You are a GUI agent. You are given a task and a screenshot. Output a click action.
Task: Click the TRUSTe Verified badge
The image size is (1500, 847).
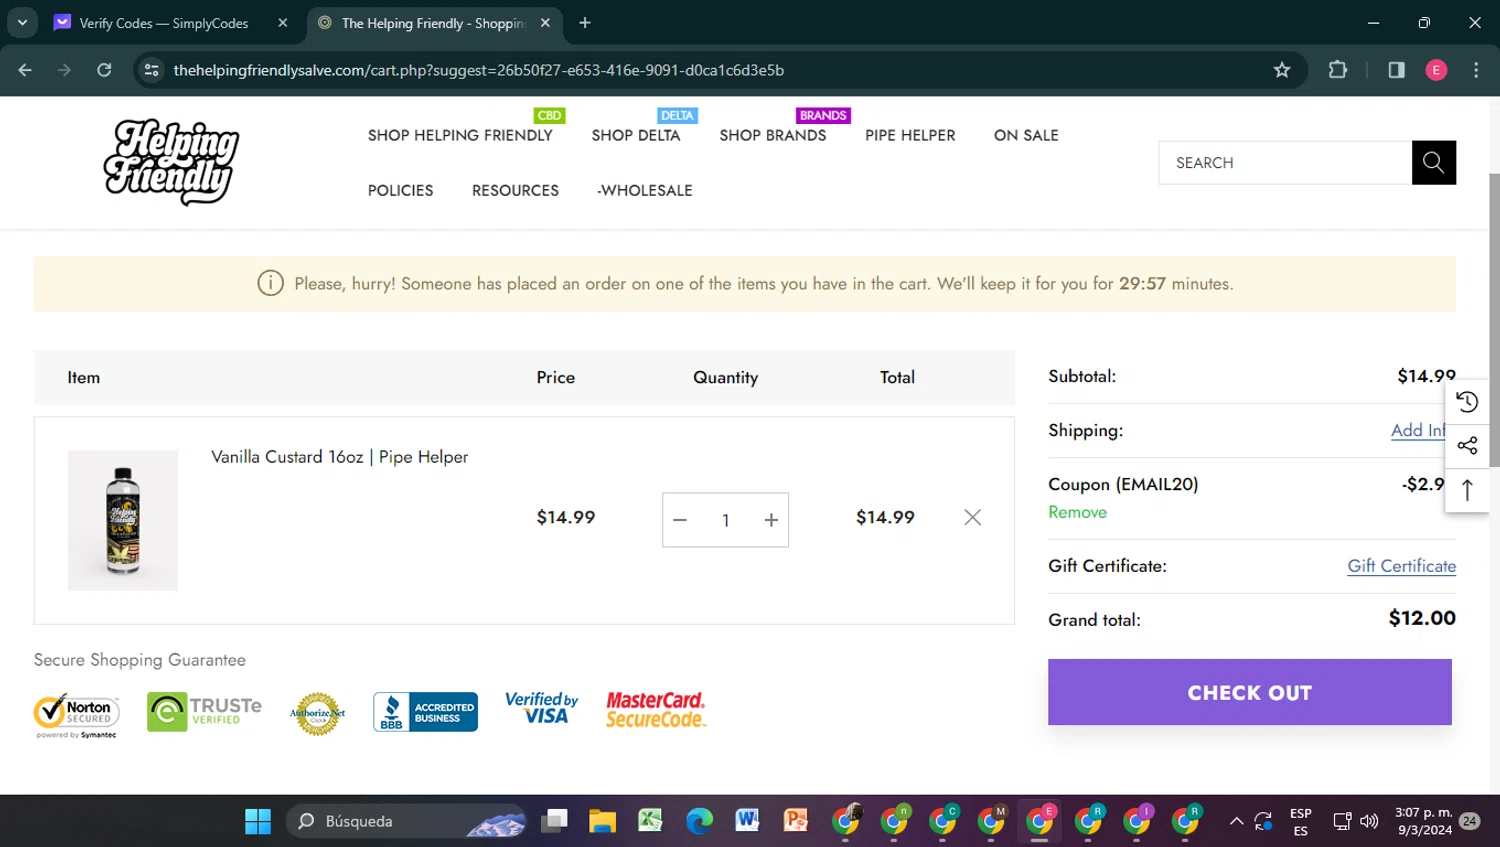(204, 712)
